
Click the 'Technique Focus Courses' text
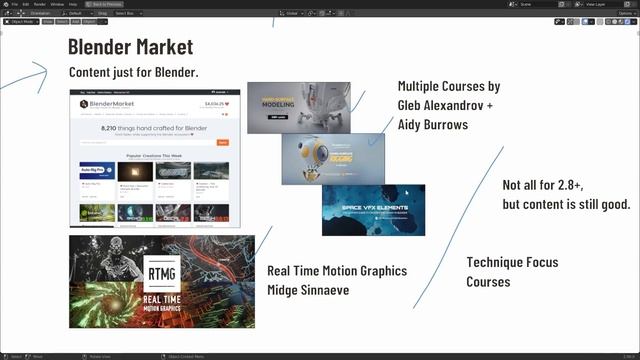click(512, 272)
